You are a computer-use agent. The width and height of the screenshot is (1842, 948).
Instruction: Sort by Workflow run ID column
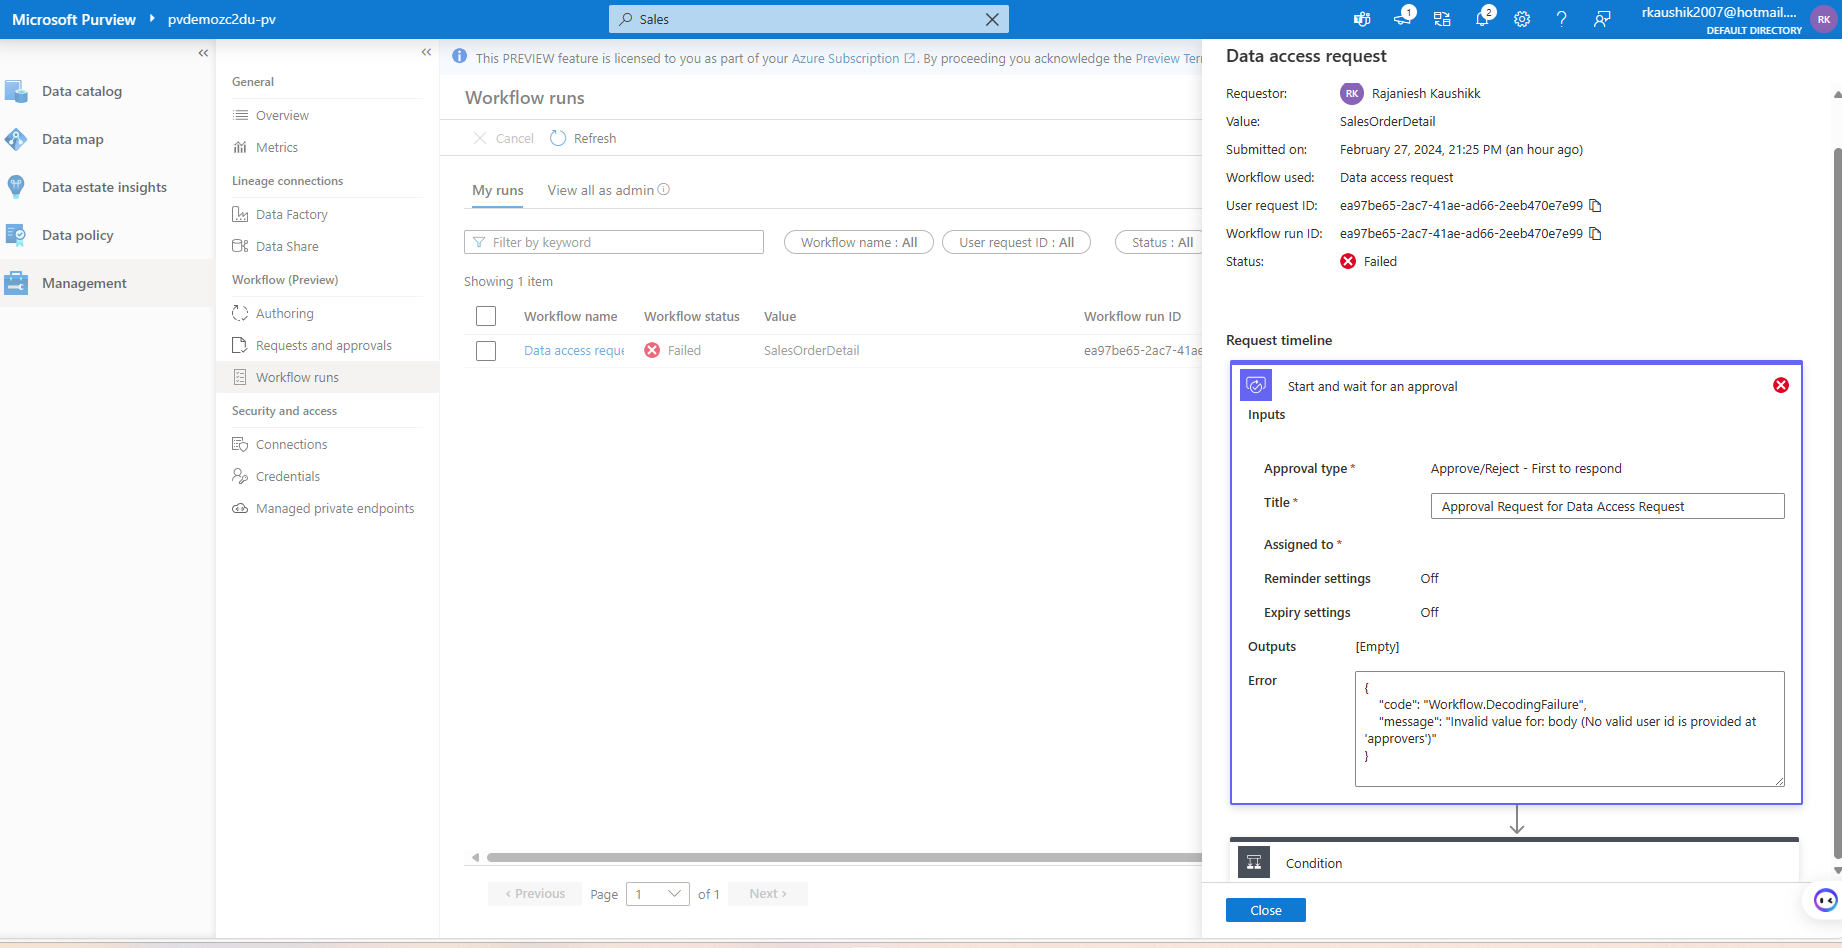1132,316
